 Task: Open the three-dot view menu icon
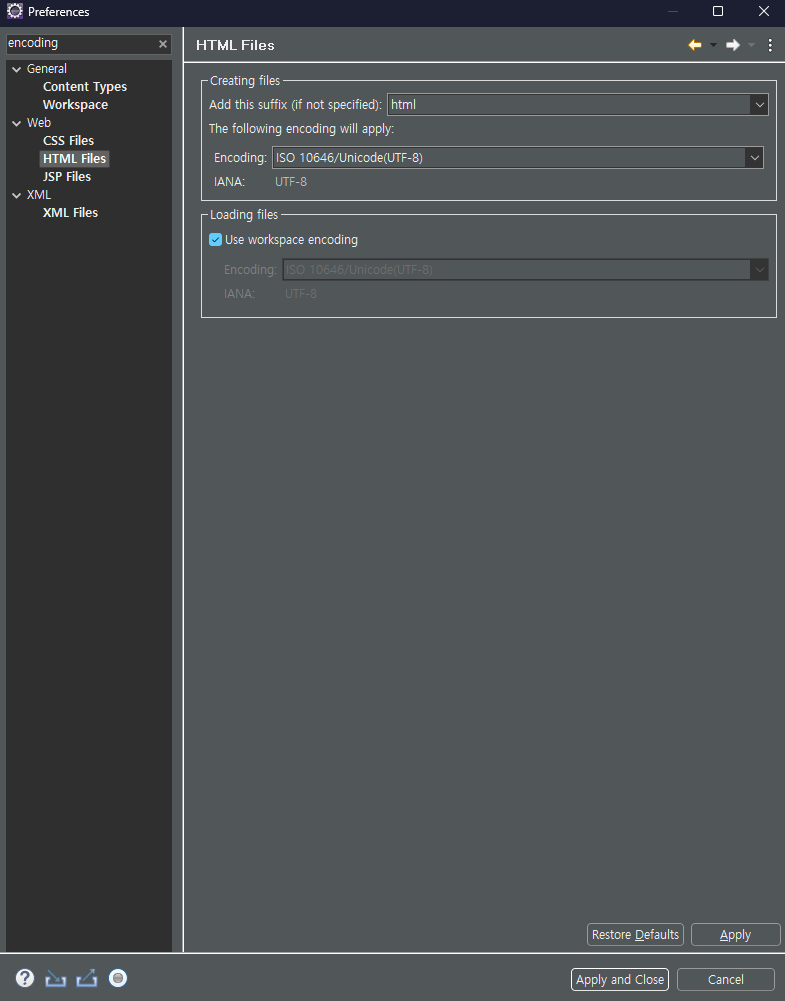[x=770, y=45]
